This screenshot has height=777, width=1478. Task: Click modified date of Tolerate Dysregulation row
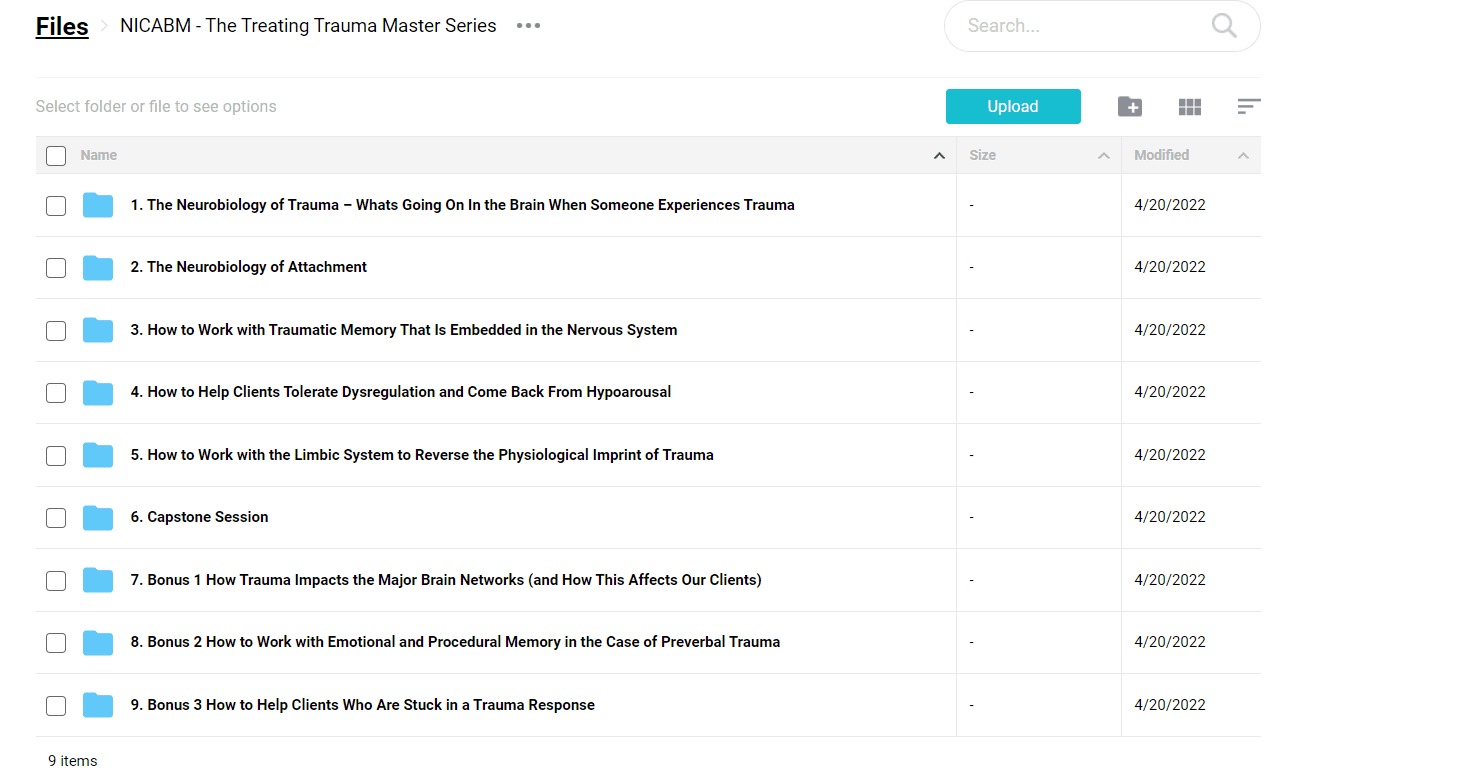(1170, 392)
